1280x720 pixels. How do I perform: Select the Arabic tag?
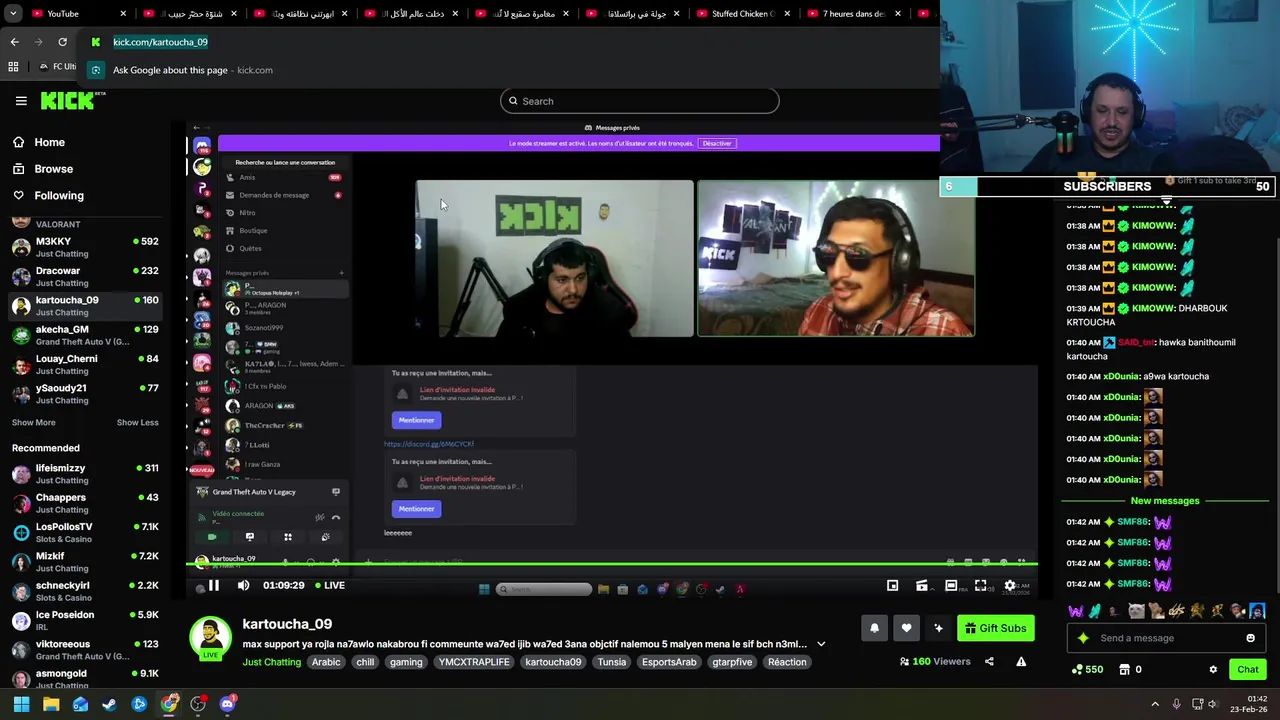pos(326,662)
